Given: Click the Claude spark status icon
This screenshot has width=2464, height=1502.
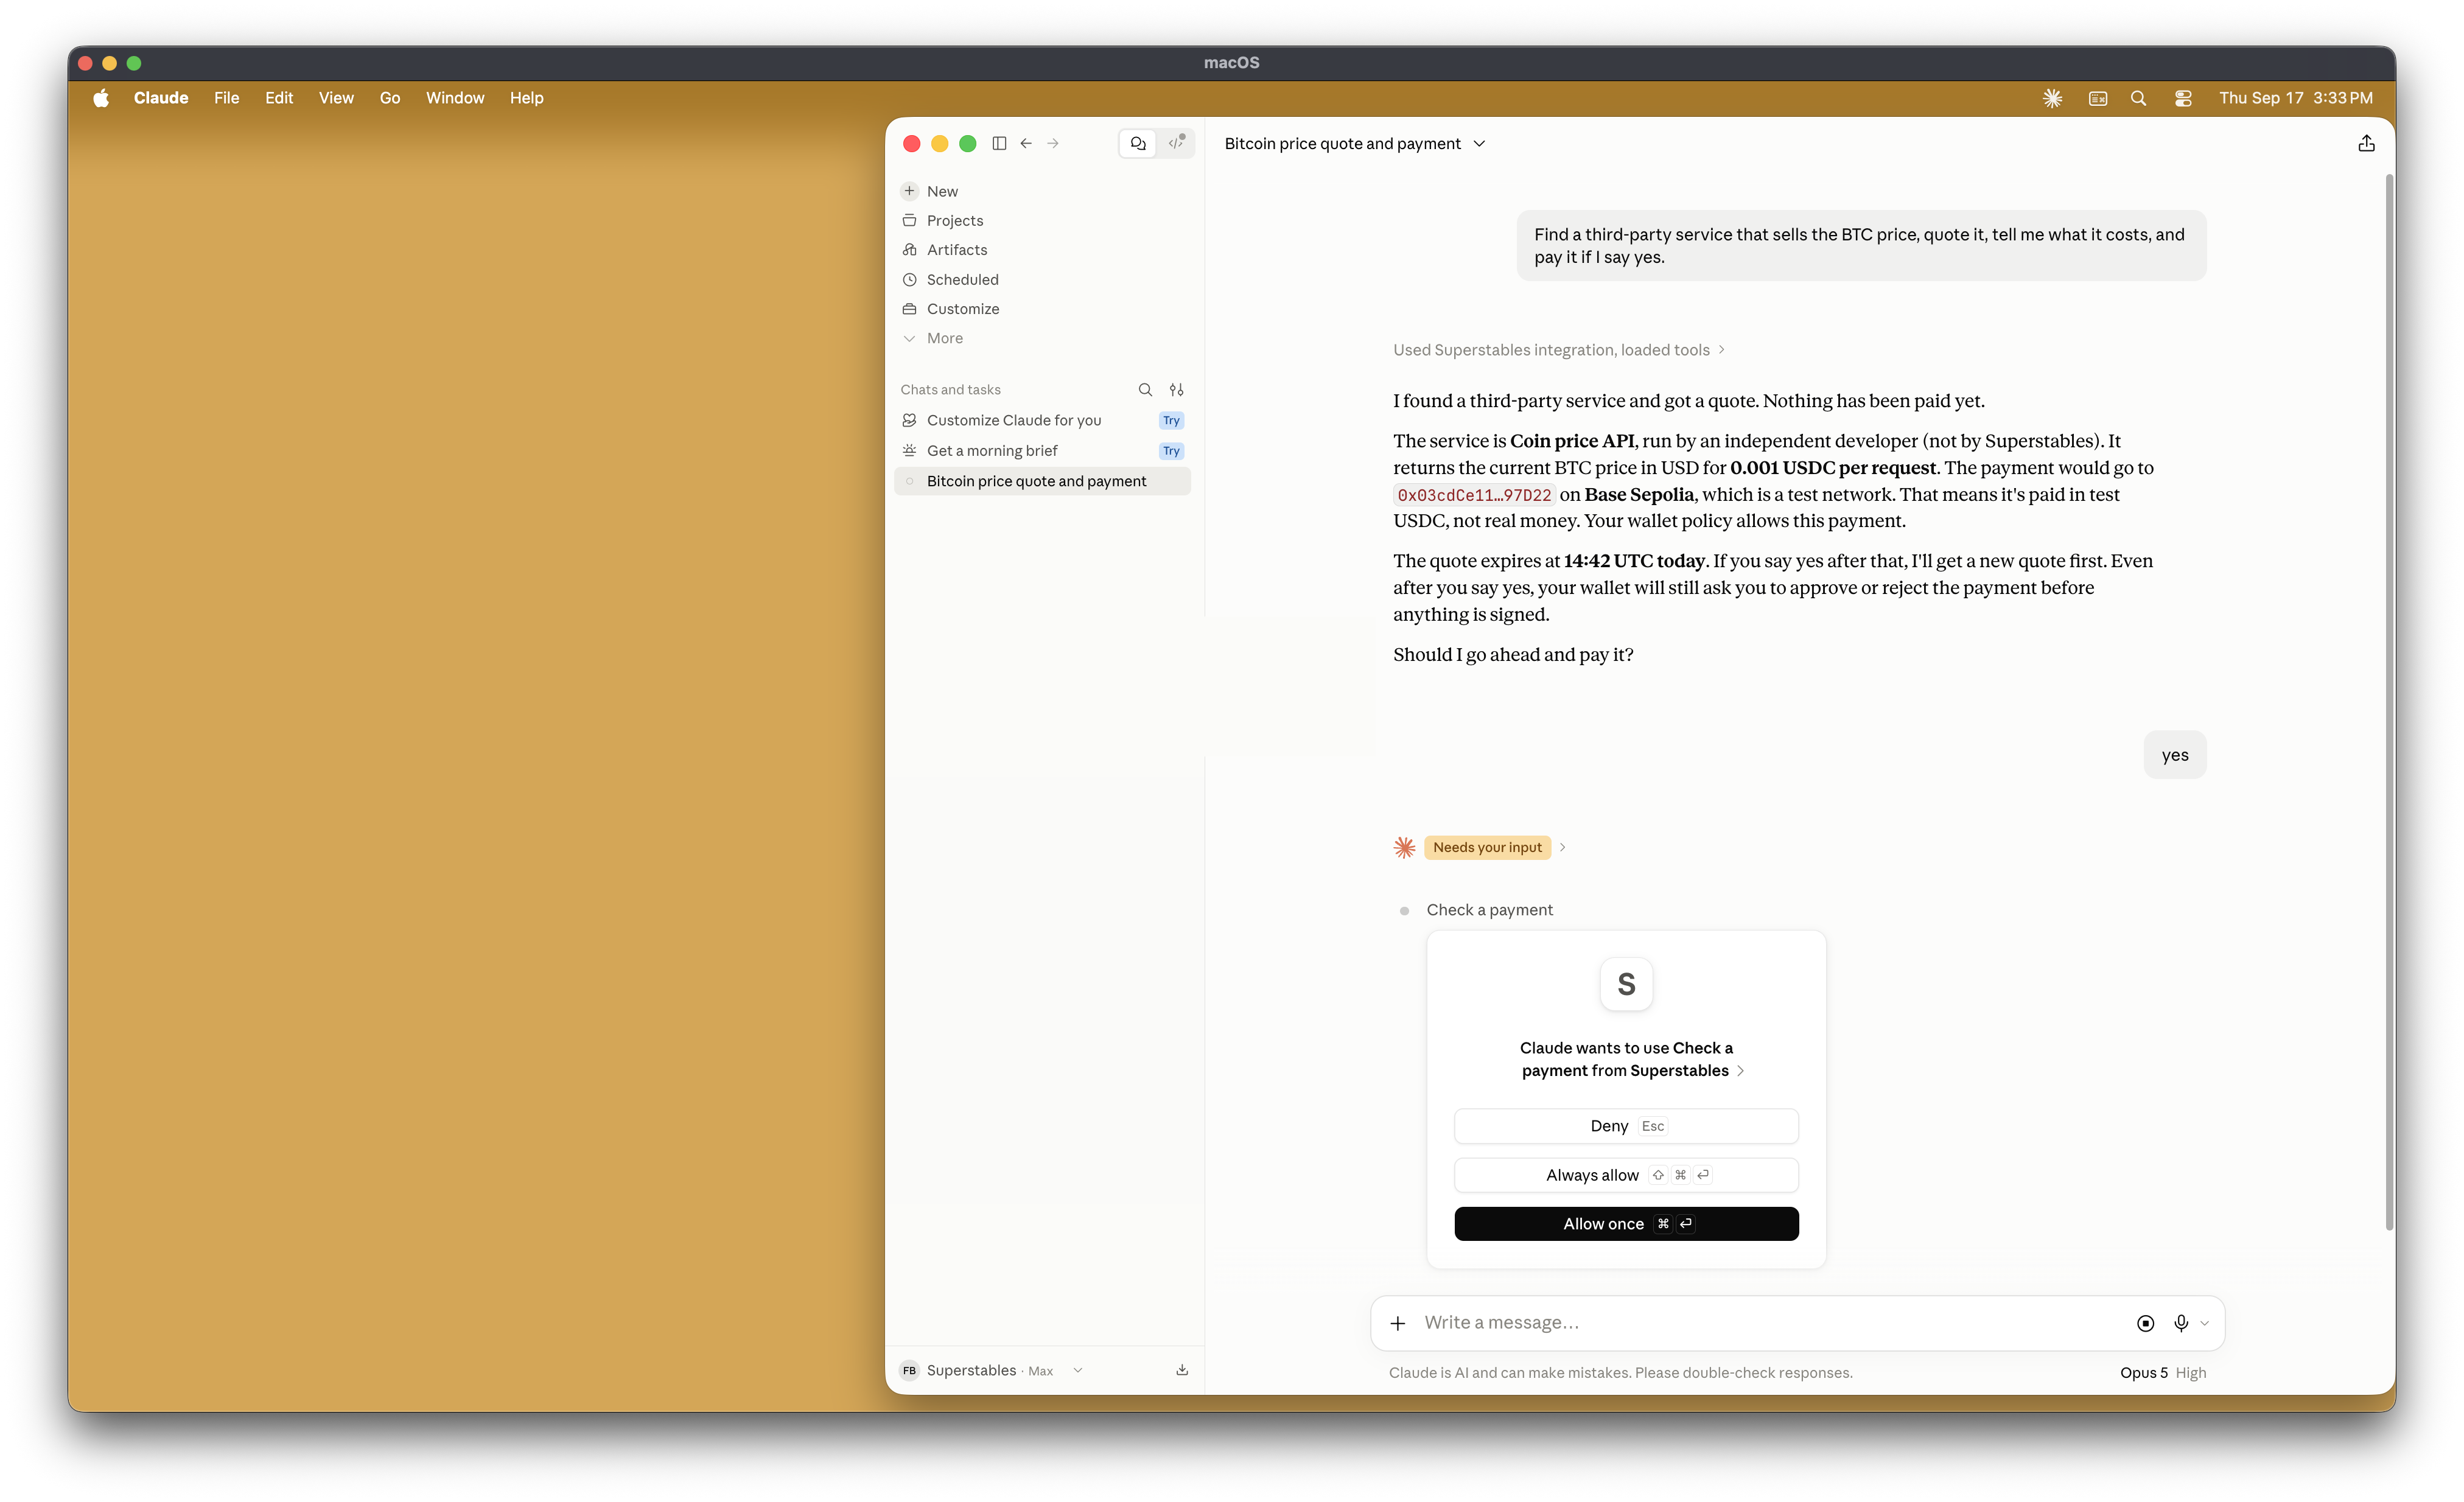Looking at the screenshot, I should pos(1404,847).
